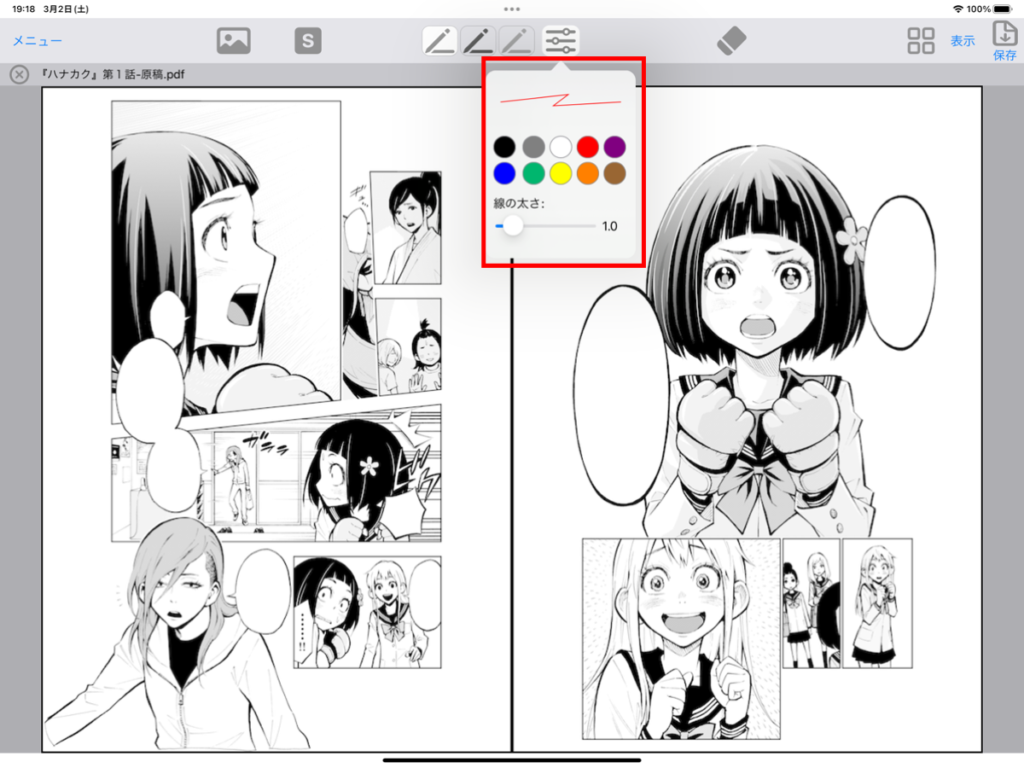1024x768 pixels.
Task: Click the 1.0 thickness value
Action: pyautogui.click(x=609, y=227)
